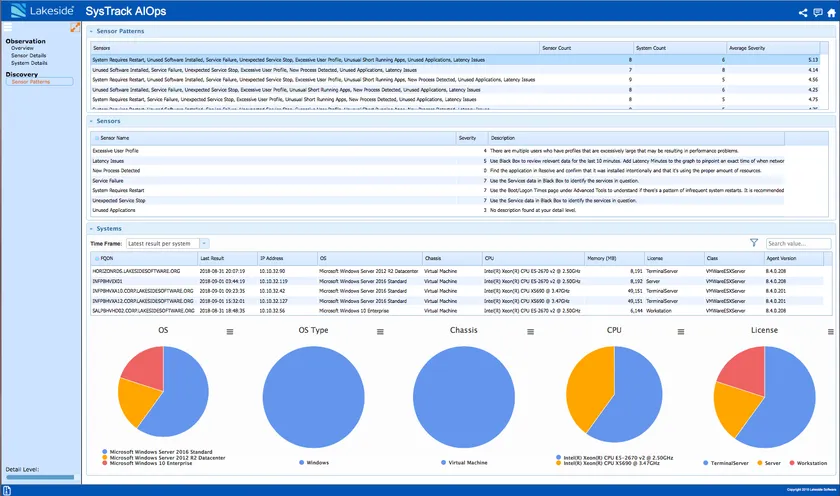Viewport: 840px width, 496px height.
Task: Open Sensor Details in the sidebar
Action: point(29,55)
